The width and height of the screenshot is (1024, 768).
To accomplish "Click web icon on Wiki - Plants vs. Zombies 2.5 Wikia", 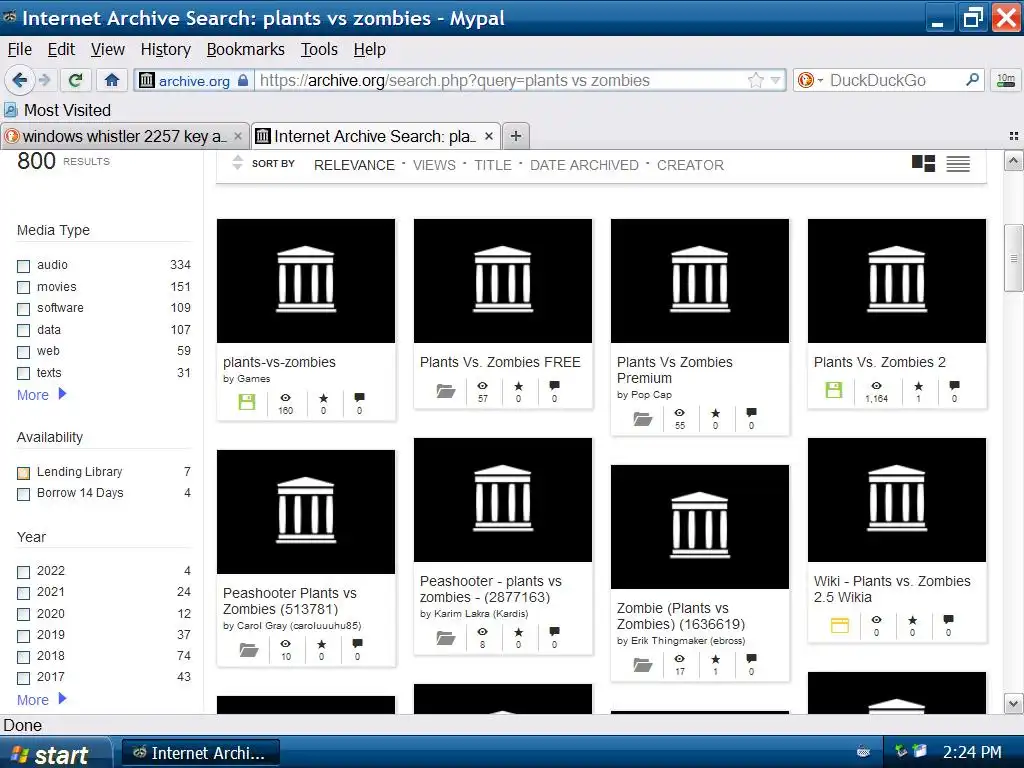I will 840,626.
